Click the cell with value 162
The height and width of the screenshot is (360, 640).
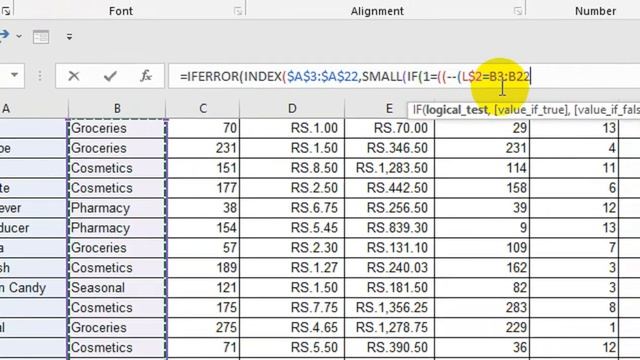tap(482, 268)
